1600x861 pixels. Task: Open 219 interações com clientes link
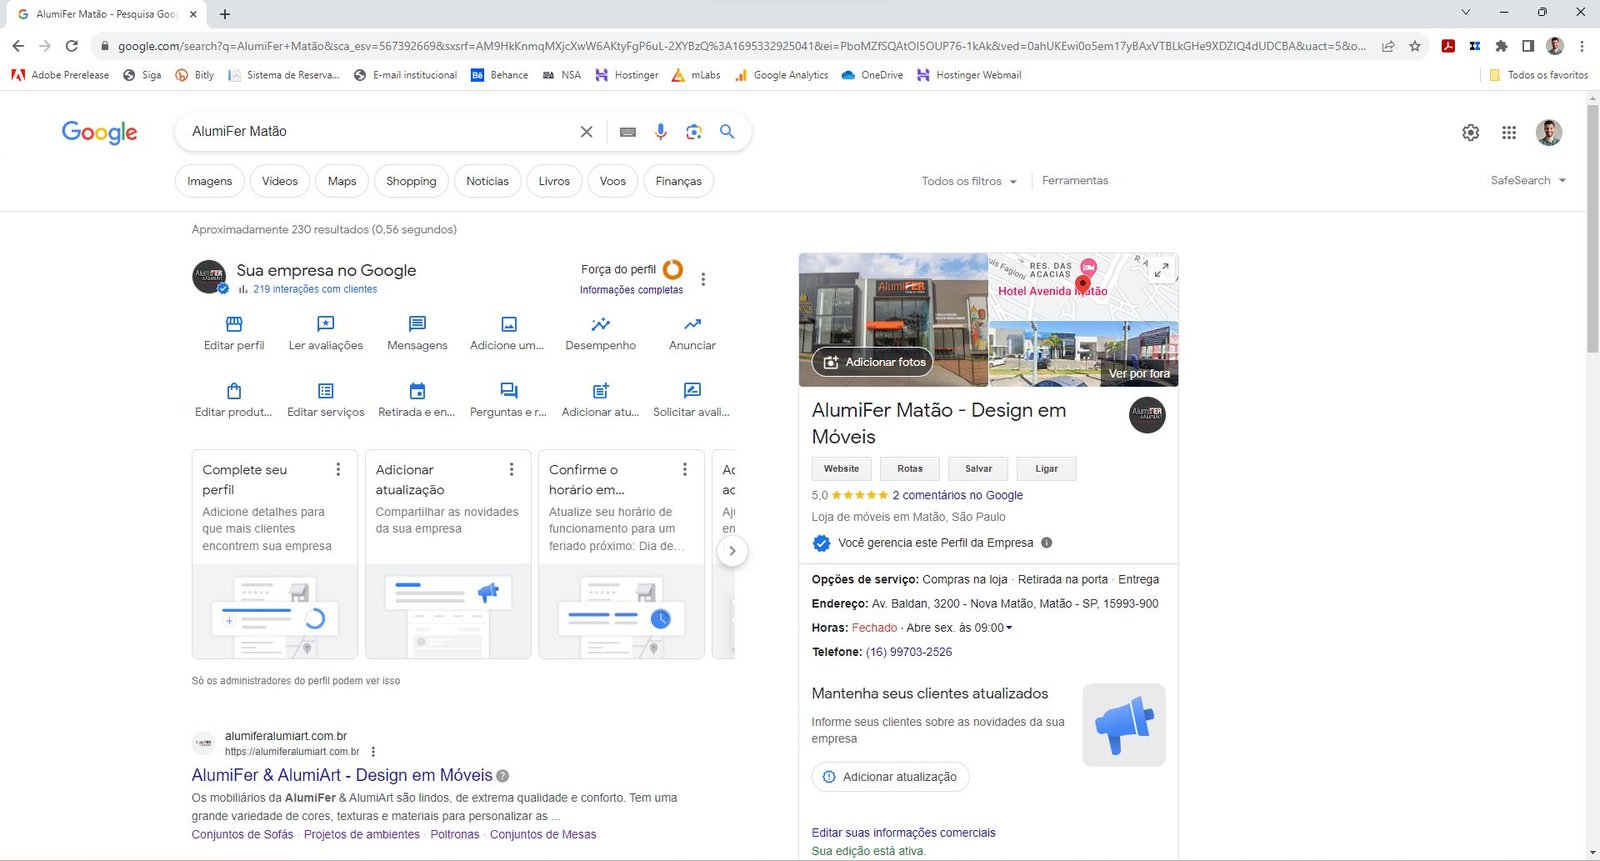click(315, 289)
